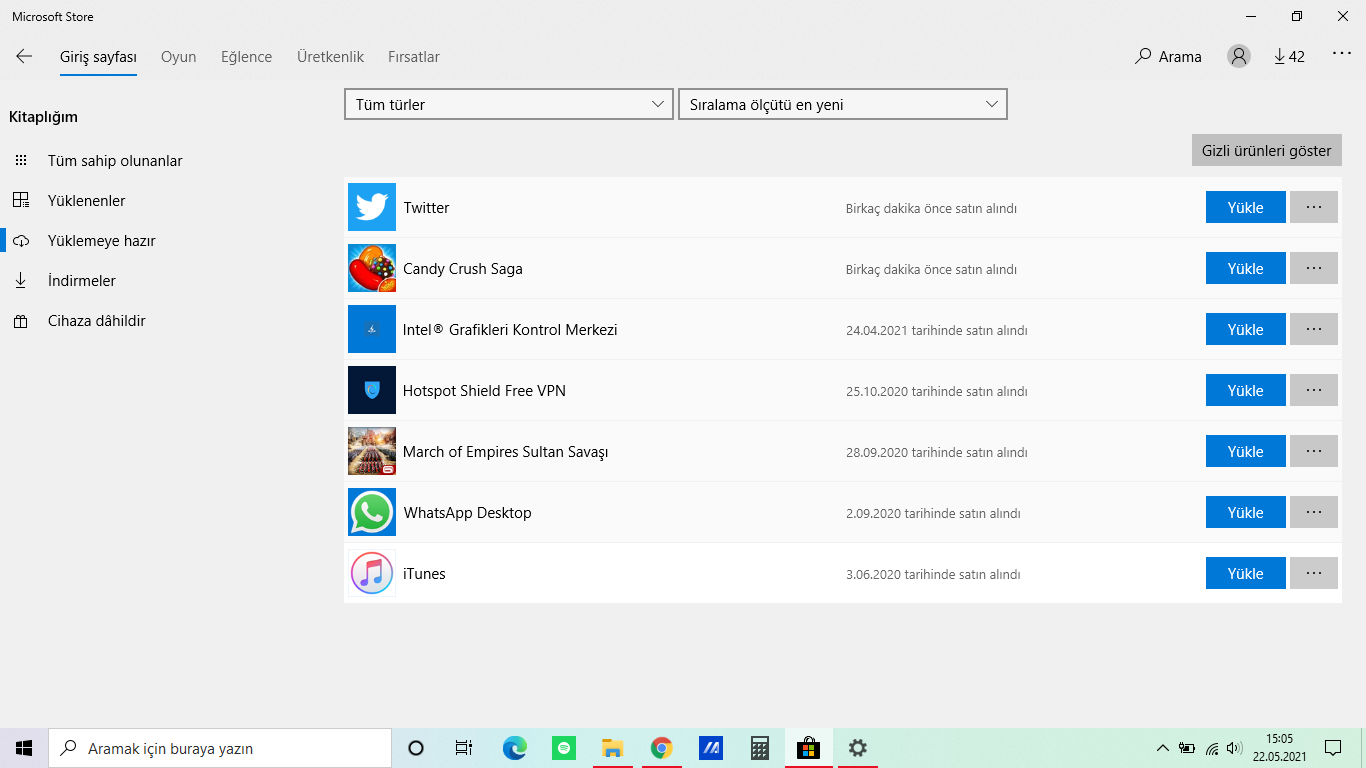Click the WhatsApp Desktop app icon
This screenshot has width=1366, height=768.
pyautogui.click(x=372, y=512)
